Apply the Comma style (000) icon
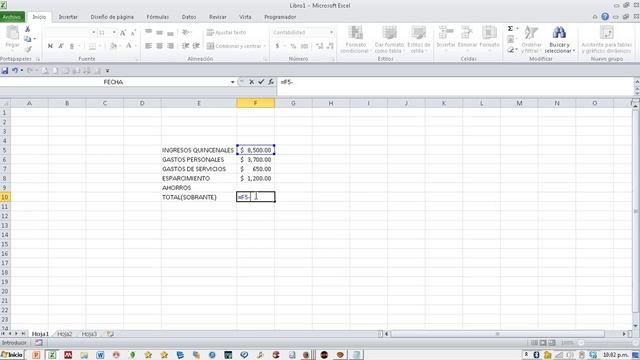Viewport: 640px width, 360px height. [304, 46]
